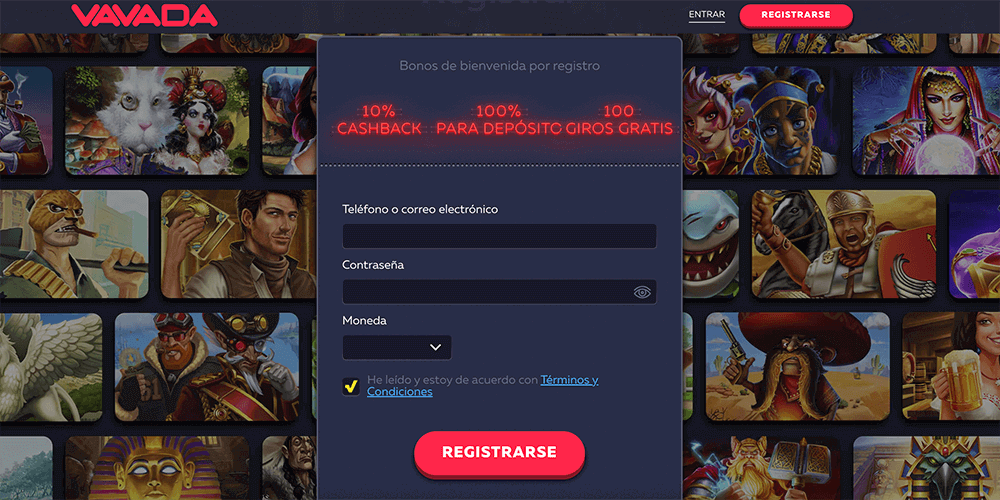Screen dimensions: 1000x500
Task: Open the explorer holding book game thumbnail
Action: (239, 244)
